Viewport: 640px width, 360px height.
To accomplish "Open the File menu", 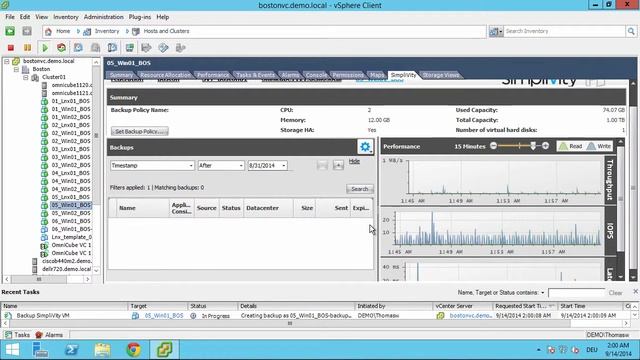I will 10,17.
